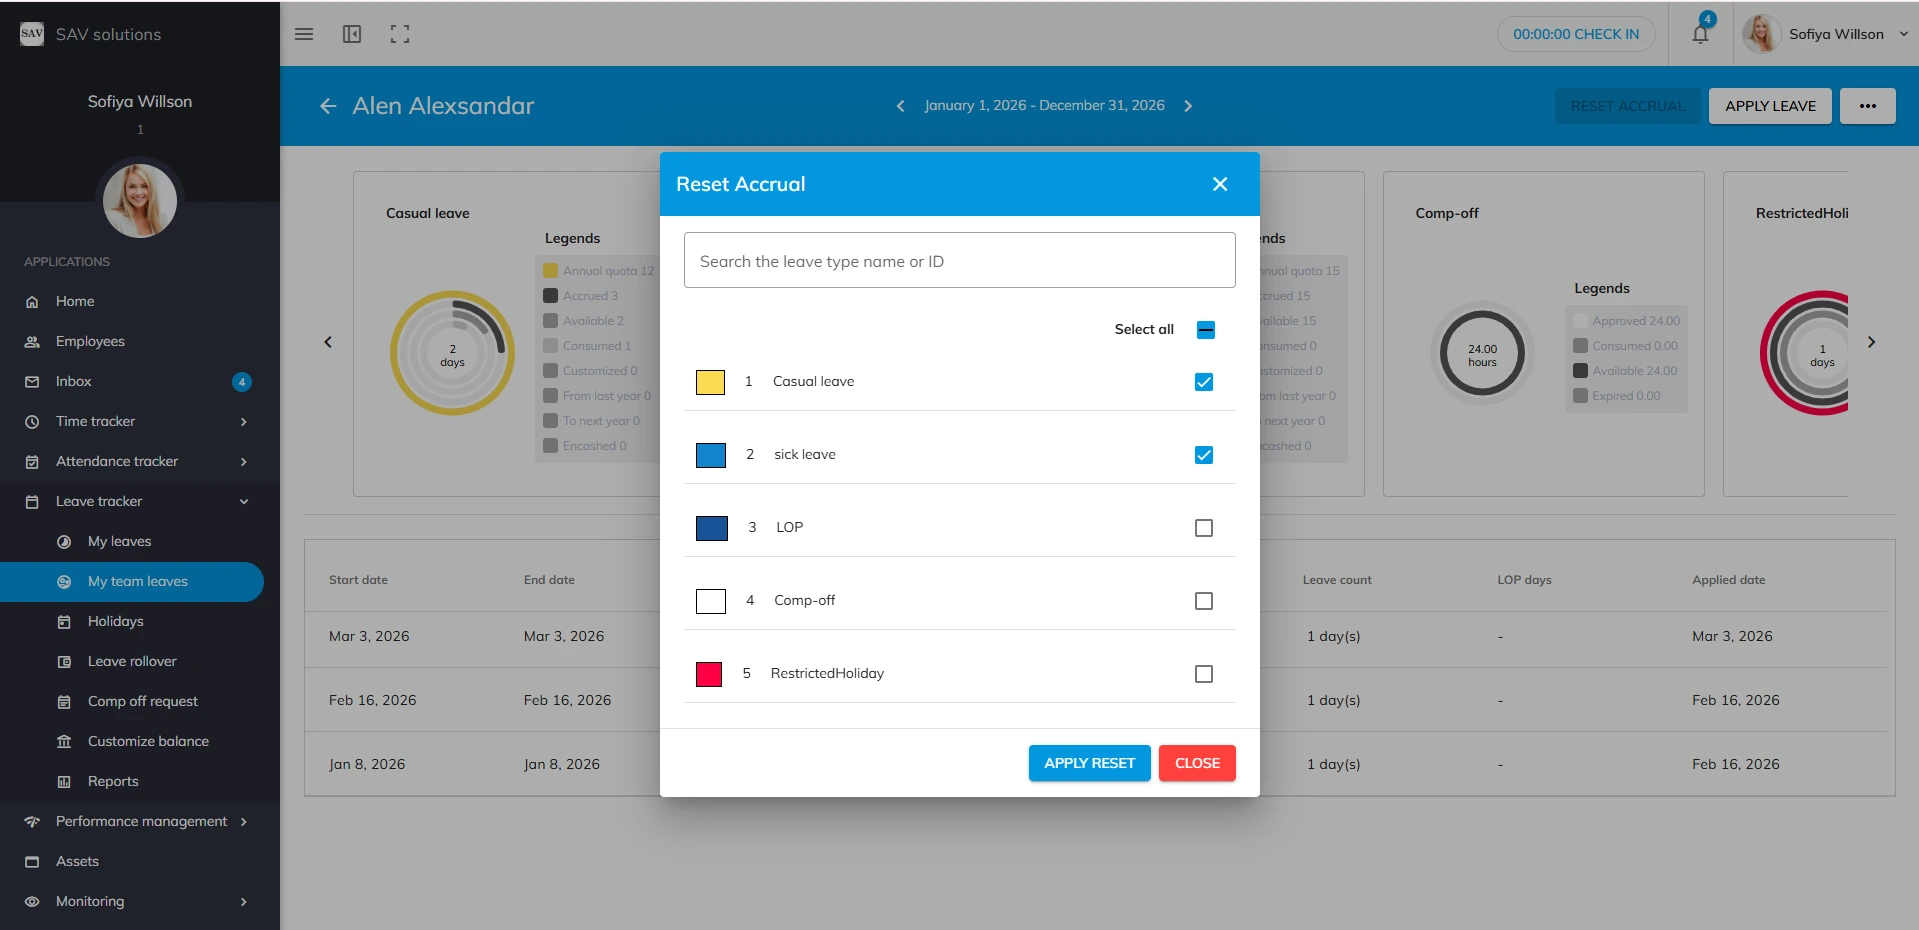
Task: Navigate to Comp off request
Action: pos(142,702)
